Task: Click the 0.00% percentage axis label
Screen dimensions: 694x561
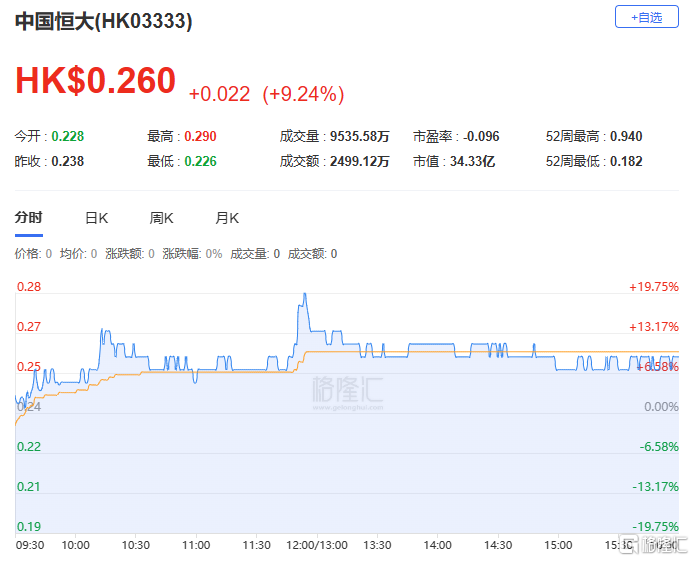Action: [x=661, y=407]
